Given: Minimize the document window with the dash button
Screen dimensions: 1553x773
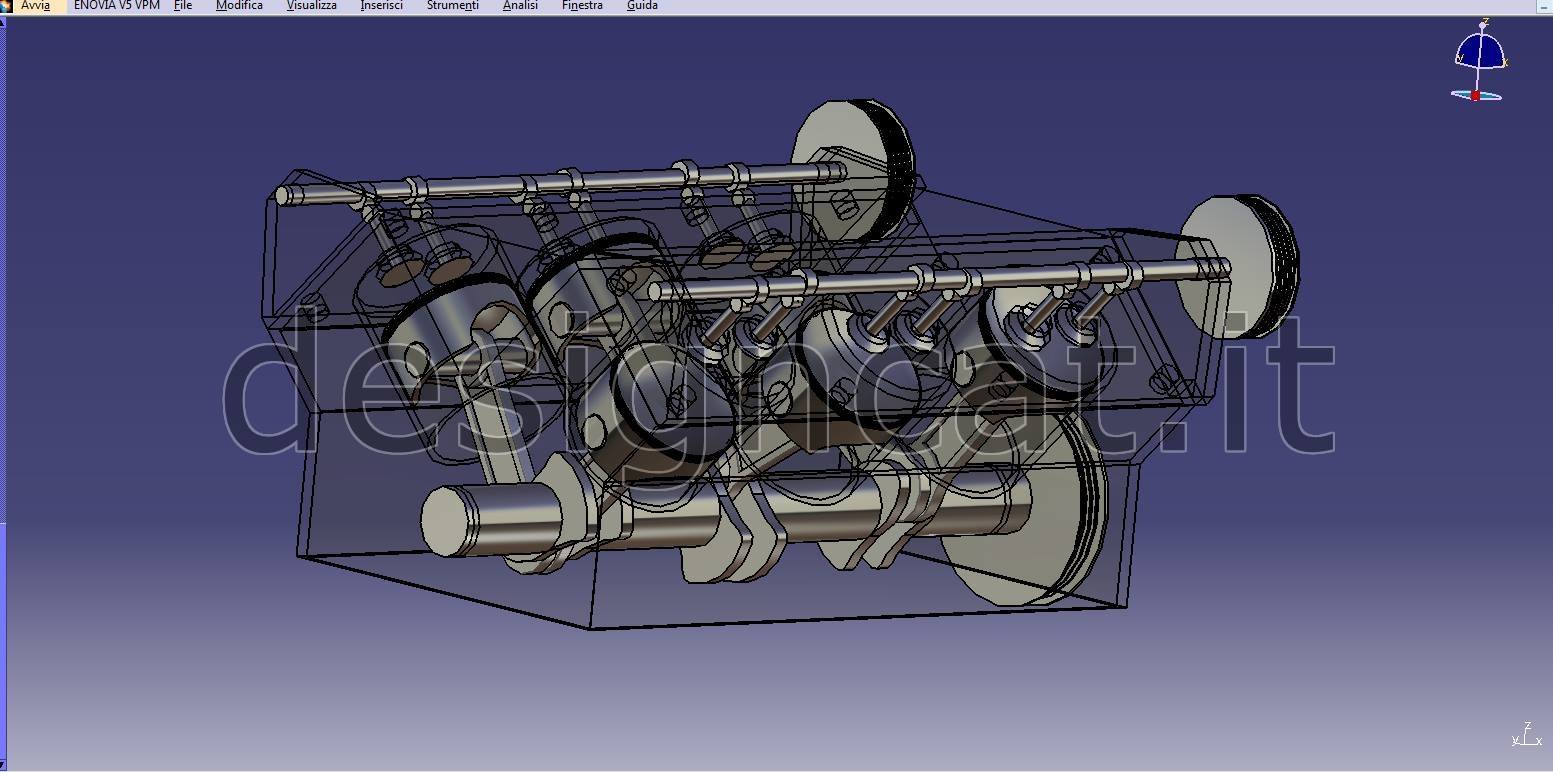Looking at the screenshot, I should click(1544, 7).
